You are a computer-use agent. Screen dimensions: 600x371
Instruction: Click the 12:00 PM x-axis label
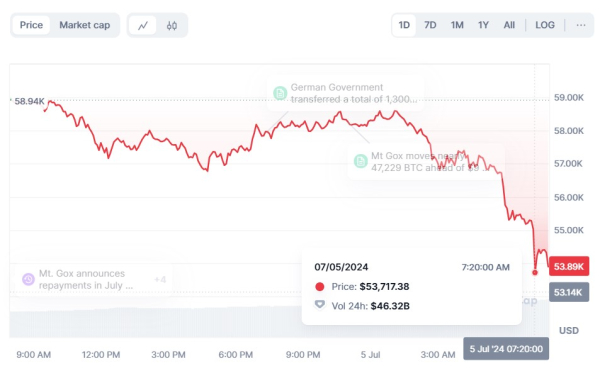tap(101, 355)
